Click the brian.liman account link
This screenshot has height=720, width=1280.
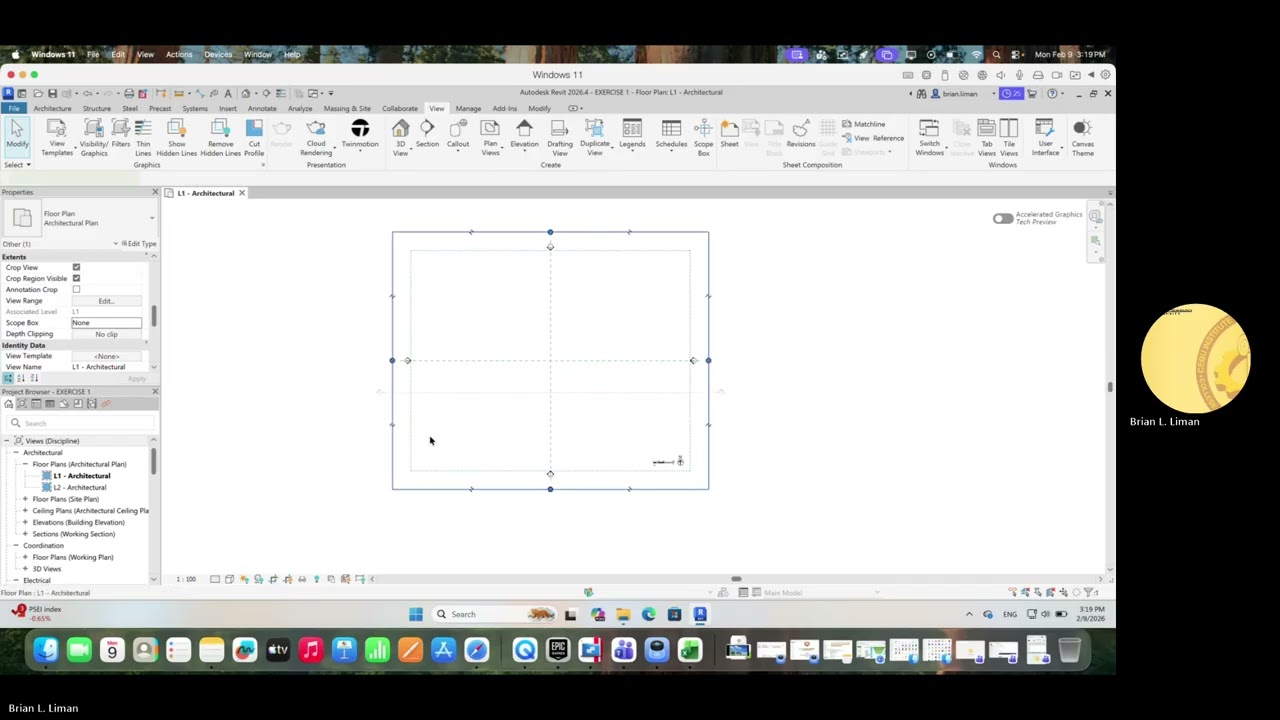[959, 93]
